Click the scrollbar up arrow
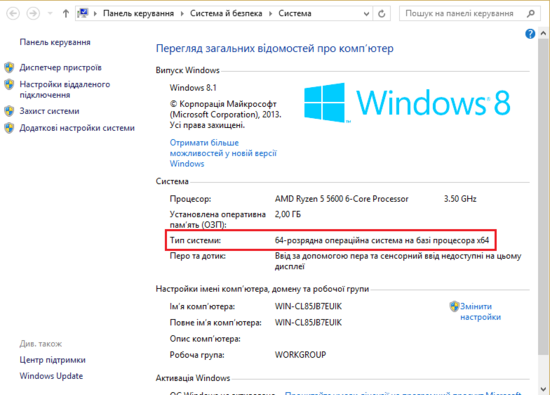Image resolution: width=550 pixels, height=395 pixels. pyautogui.click(x=543, y=33)
